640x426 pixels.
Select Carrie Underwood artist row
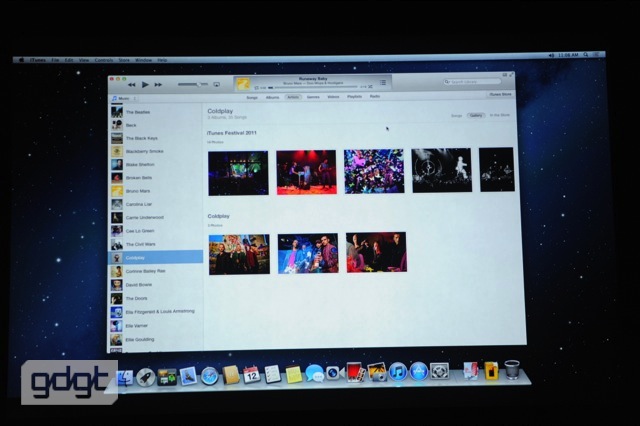pos(156,217)
